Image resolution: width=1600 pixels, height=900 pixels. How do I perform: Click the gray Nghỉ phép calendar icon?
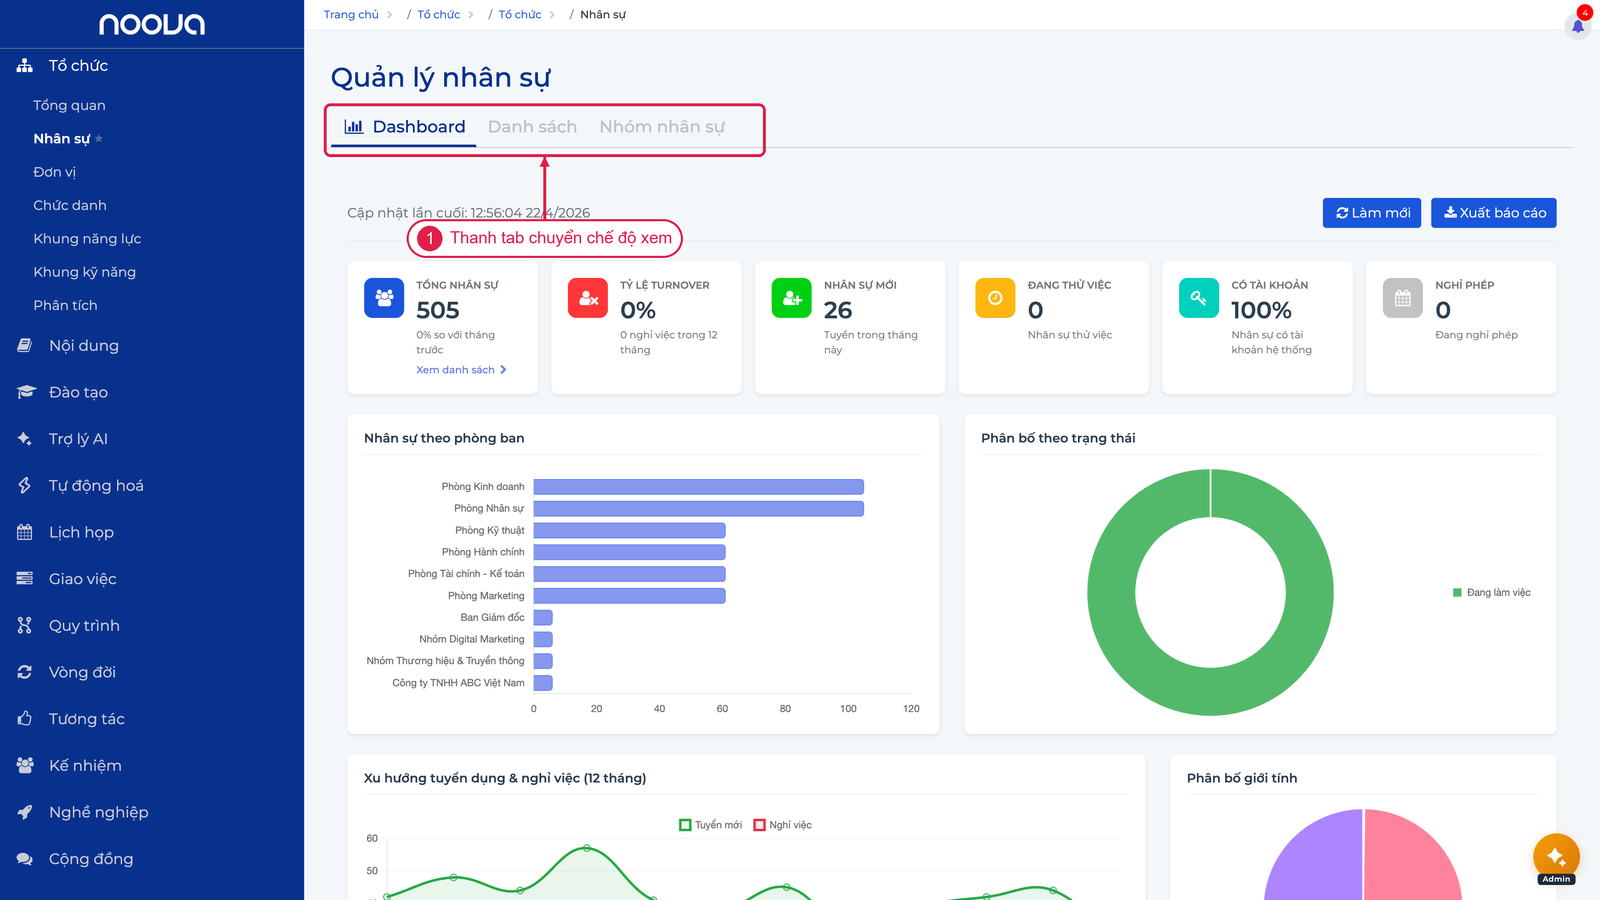tap(1403, 298)
